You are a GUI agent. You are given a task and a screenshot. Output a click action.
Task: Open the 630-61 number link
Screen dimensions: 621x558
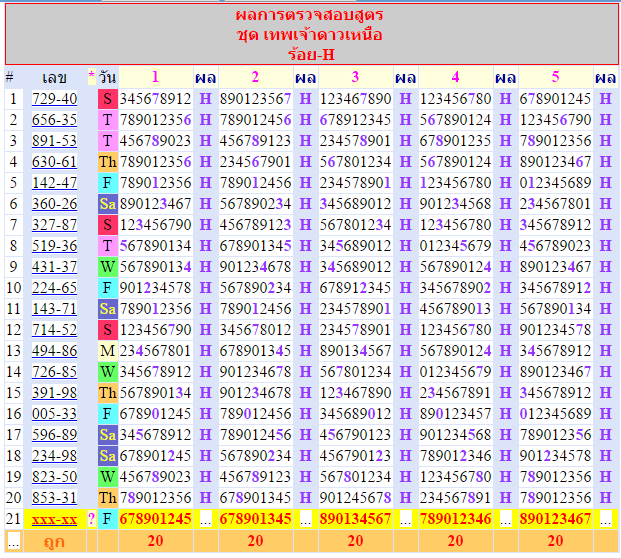point(54,162)
